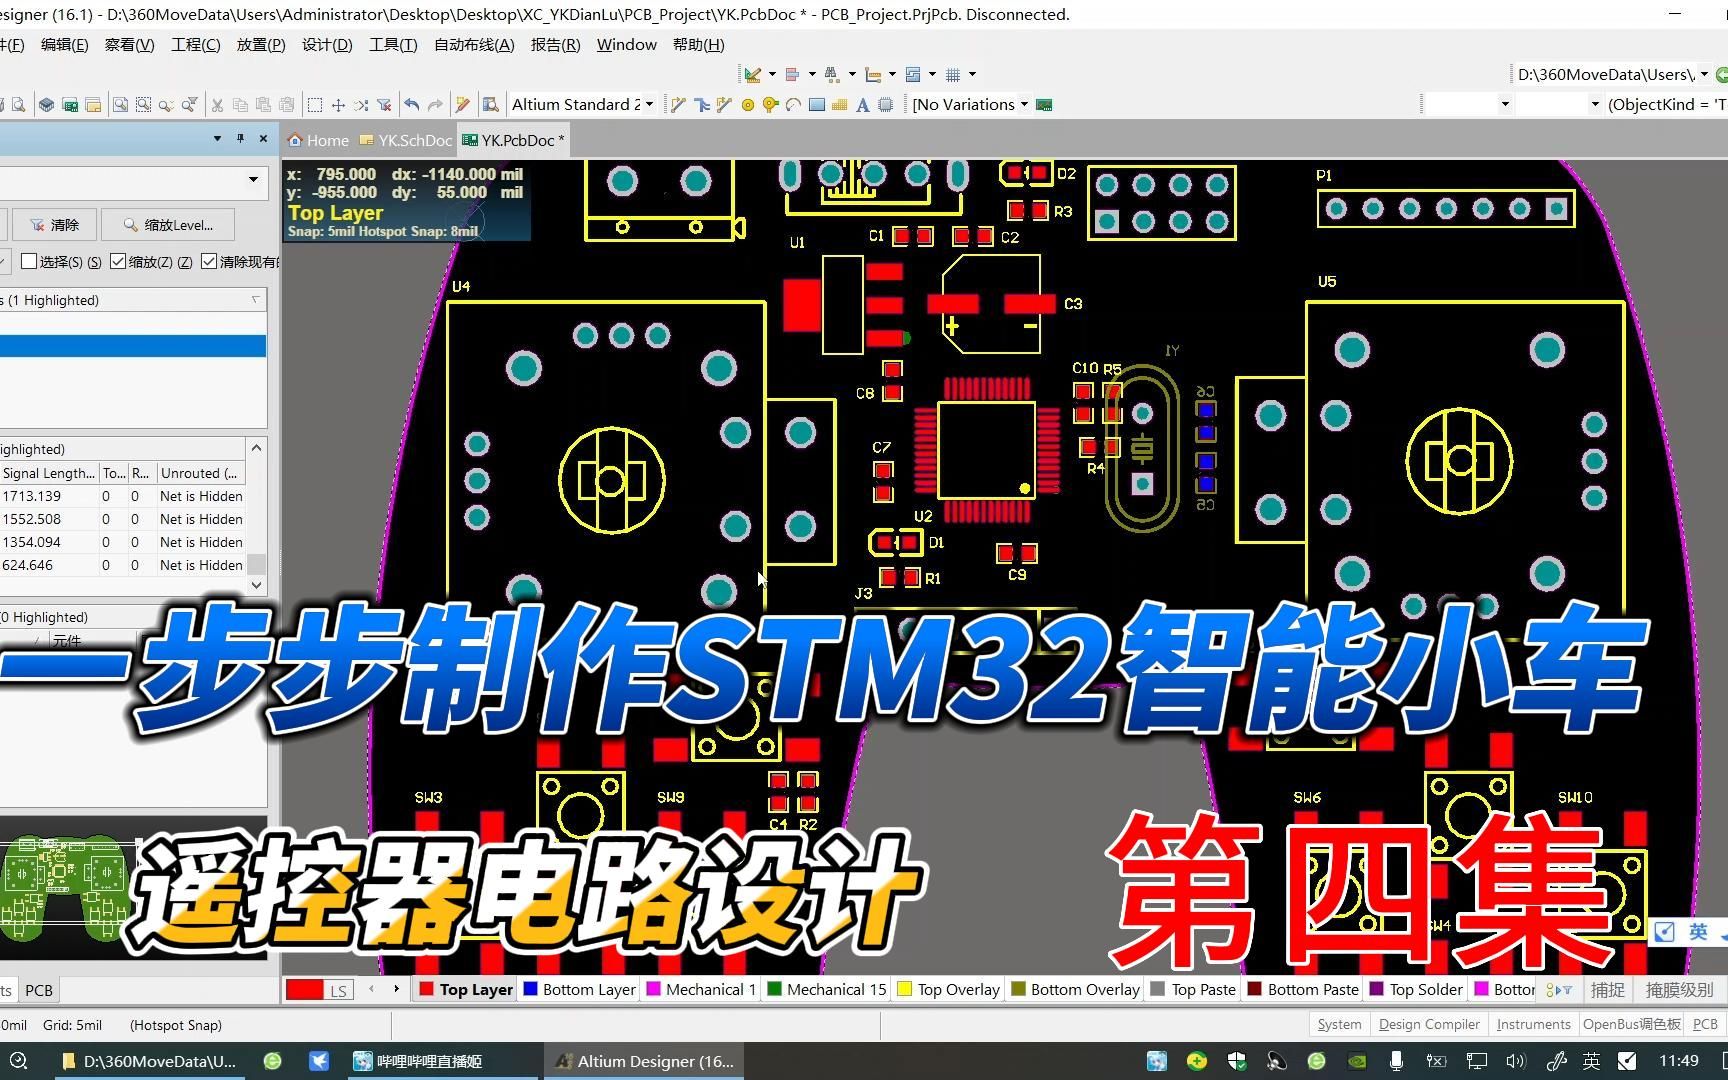Click the Clear filter funnel icon
This screenshot has height=1080, width=1728.
(384, 104)
